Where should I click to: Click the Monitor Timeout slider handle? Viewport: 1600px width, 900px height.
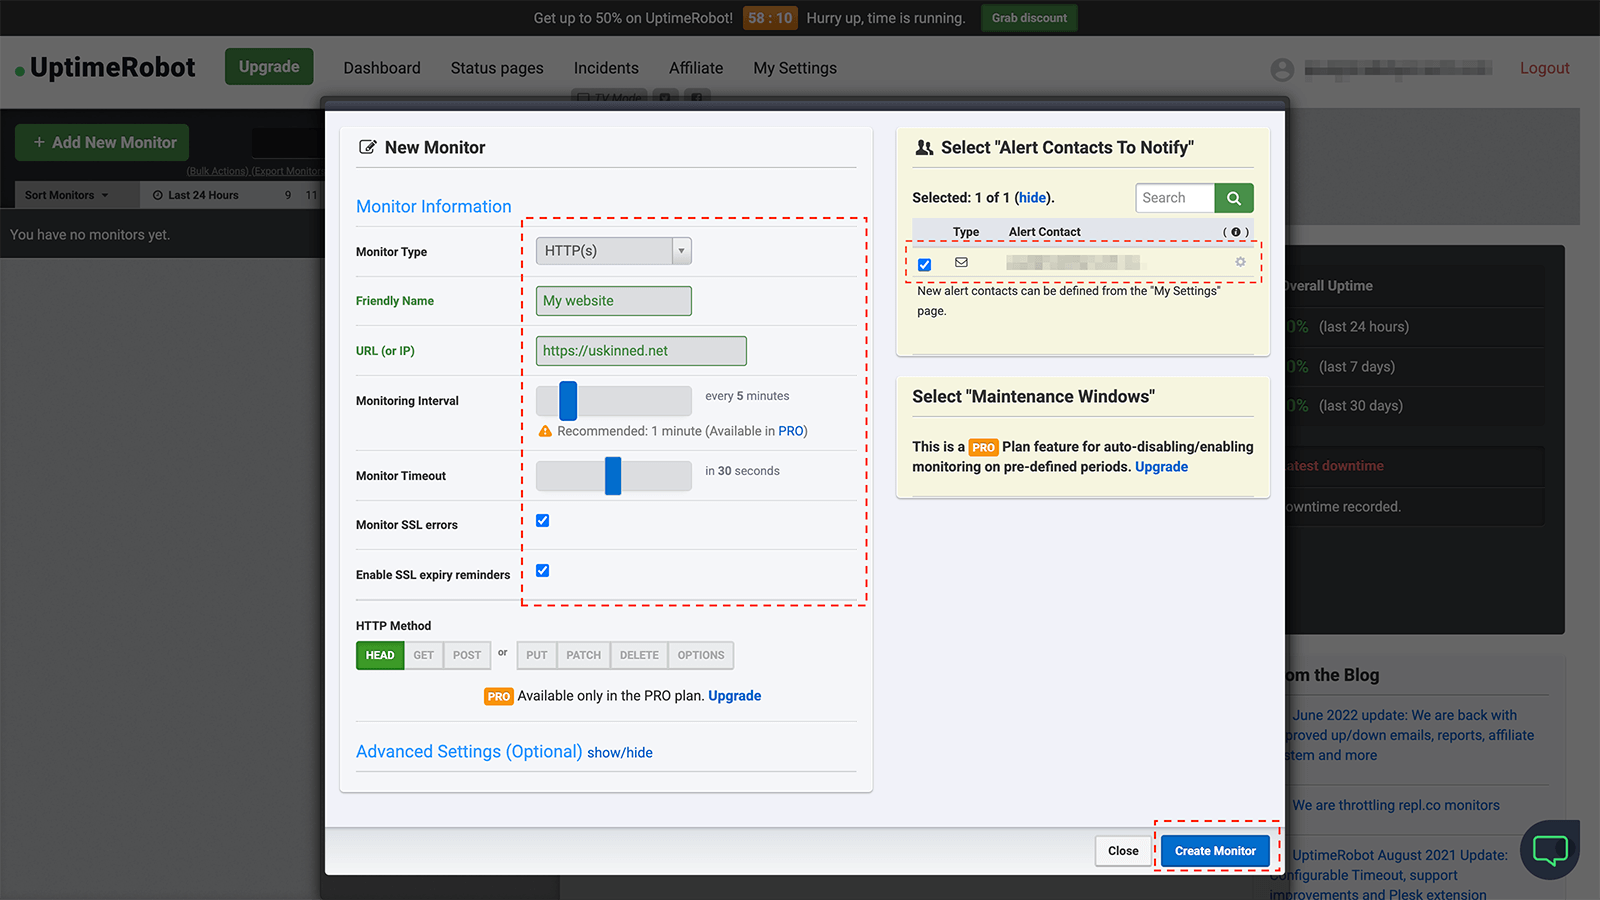pos(613,476)
